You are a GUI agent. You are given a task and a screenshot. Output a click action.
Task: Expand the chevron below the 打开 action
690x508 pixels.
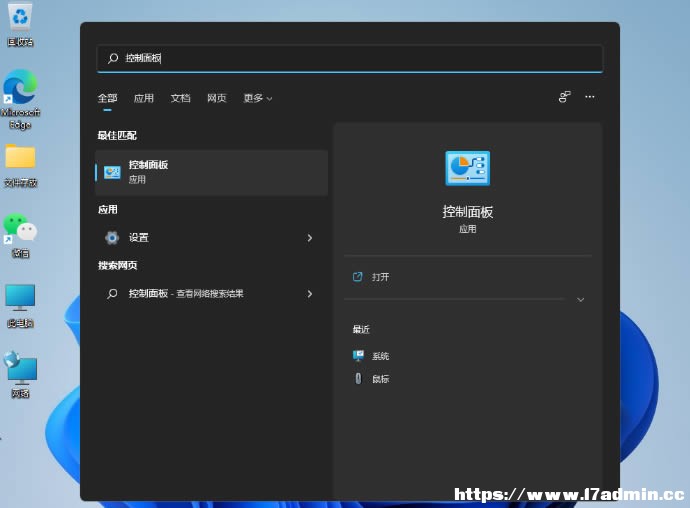(x=580, y=300)
